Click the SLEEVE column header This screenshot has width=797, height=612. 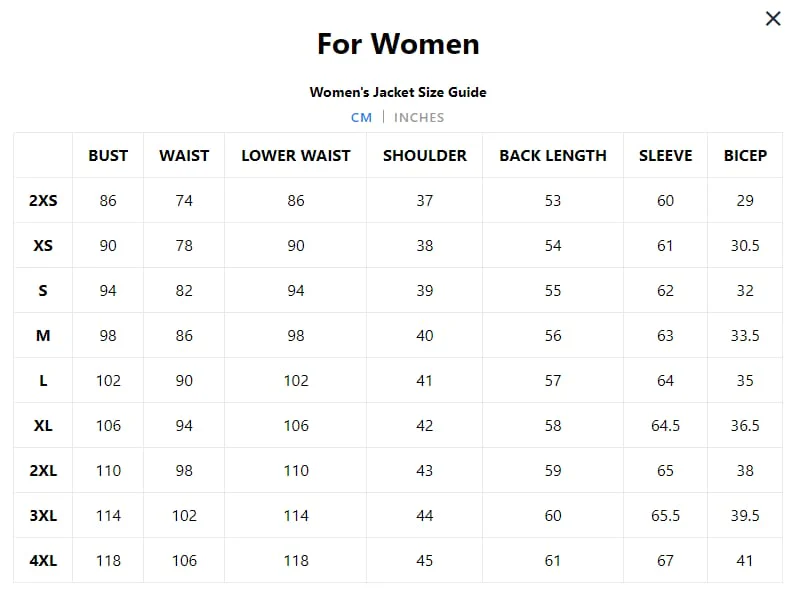click(x=665, y=155)
